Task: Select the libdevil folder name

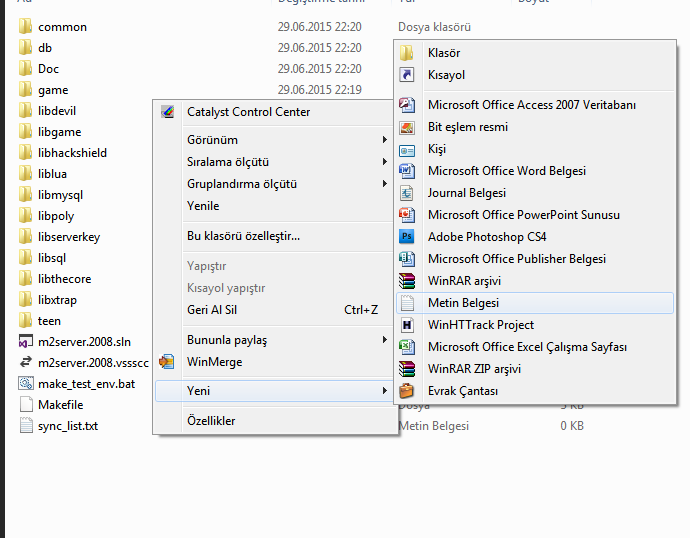Action: (x=57, y=110)
